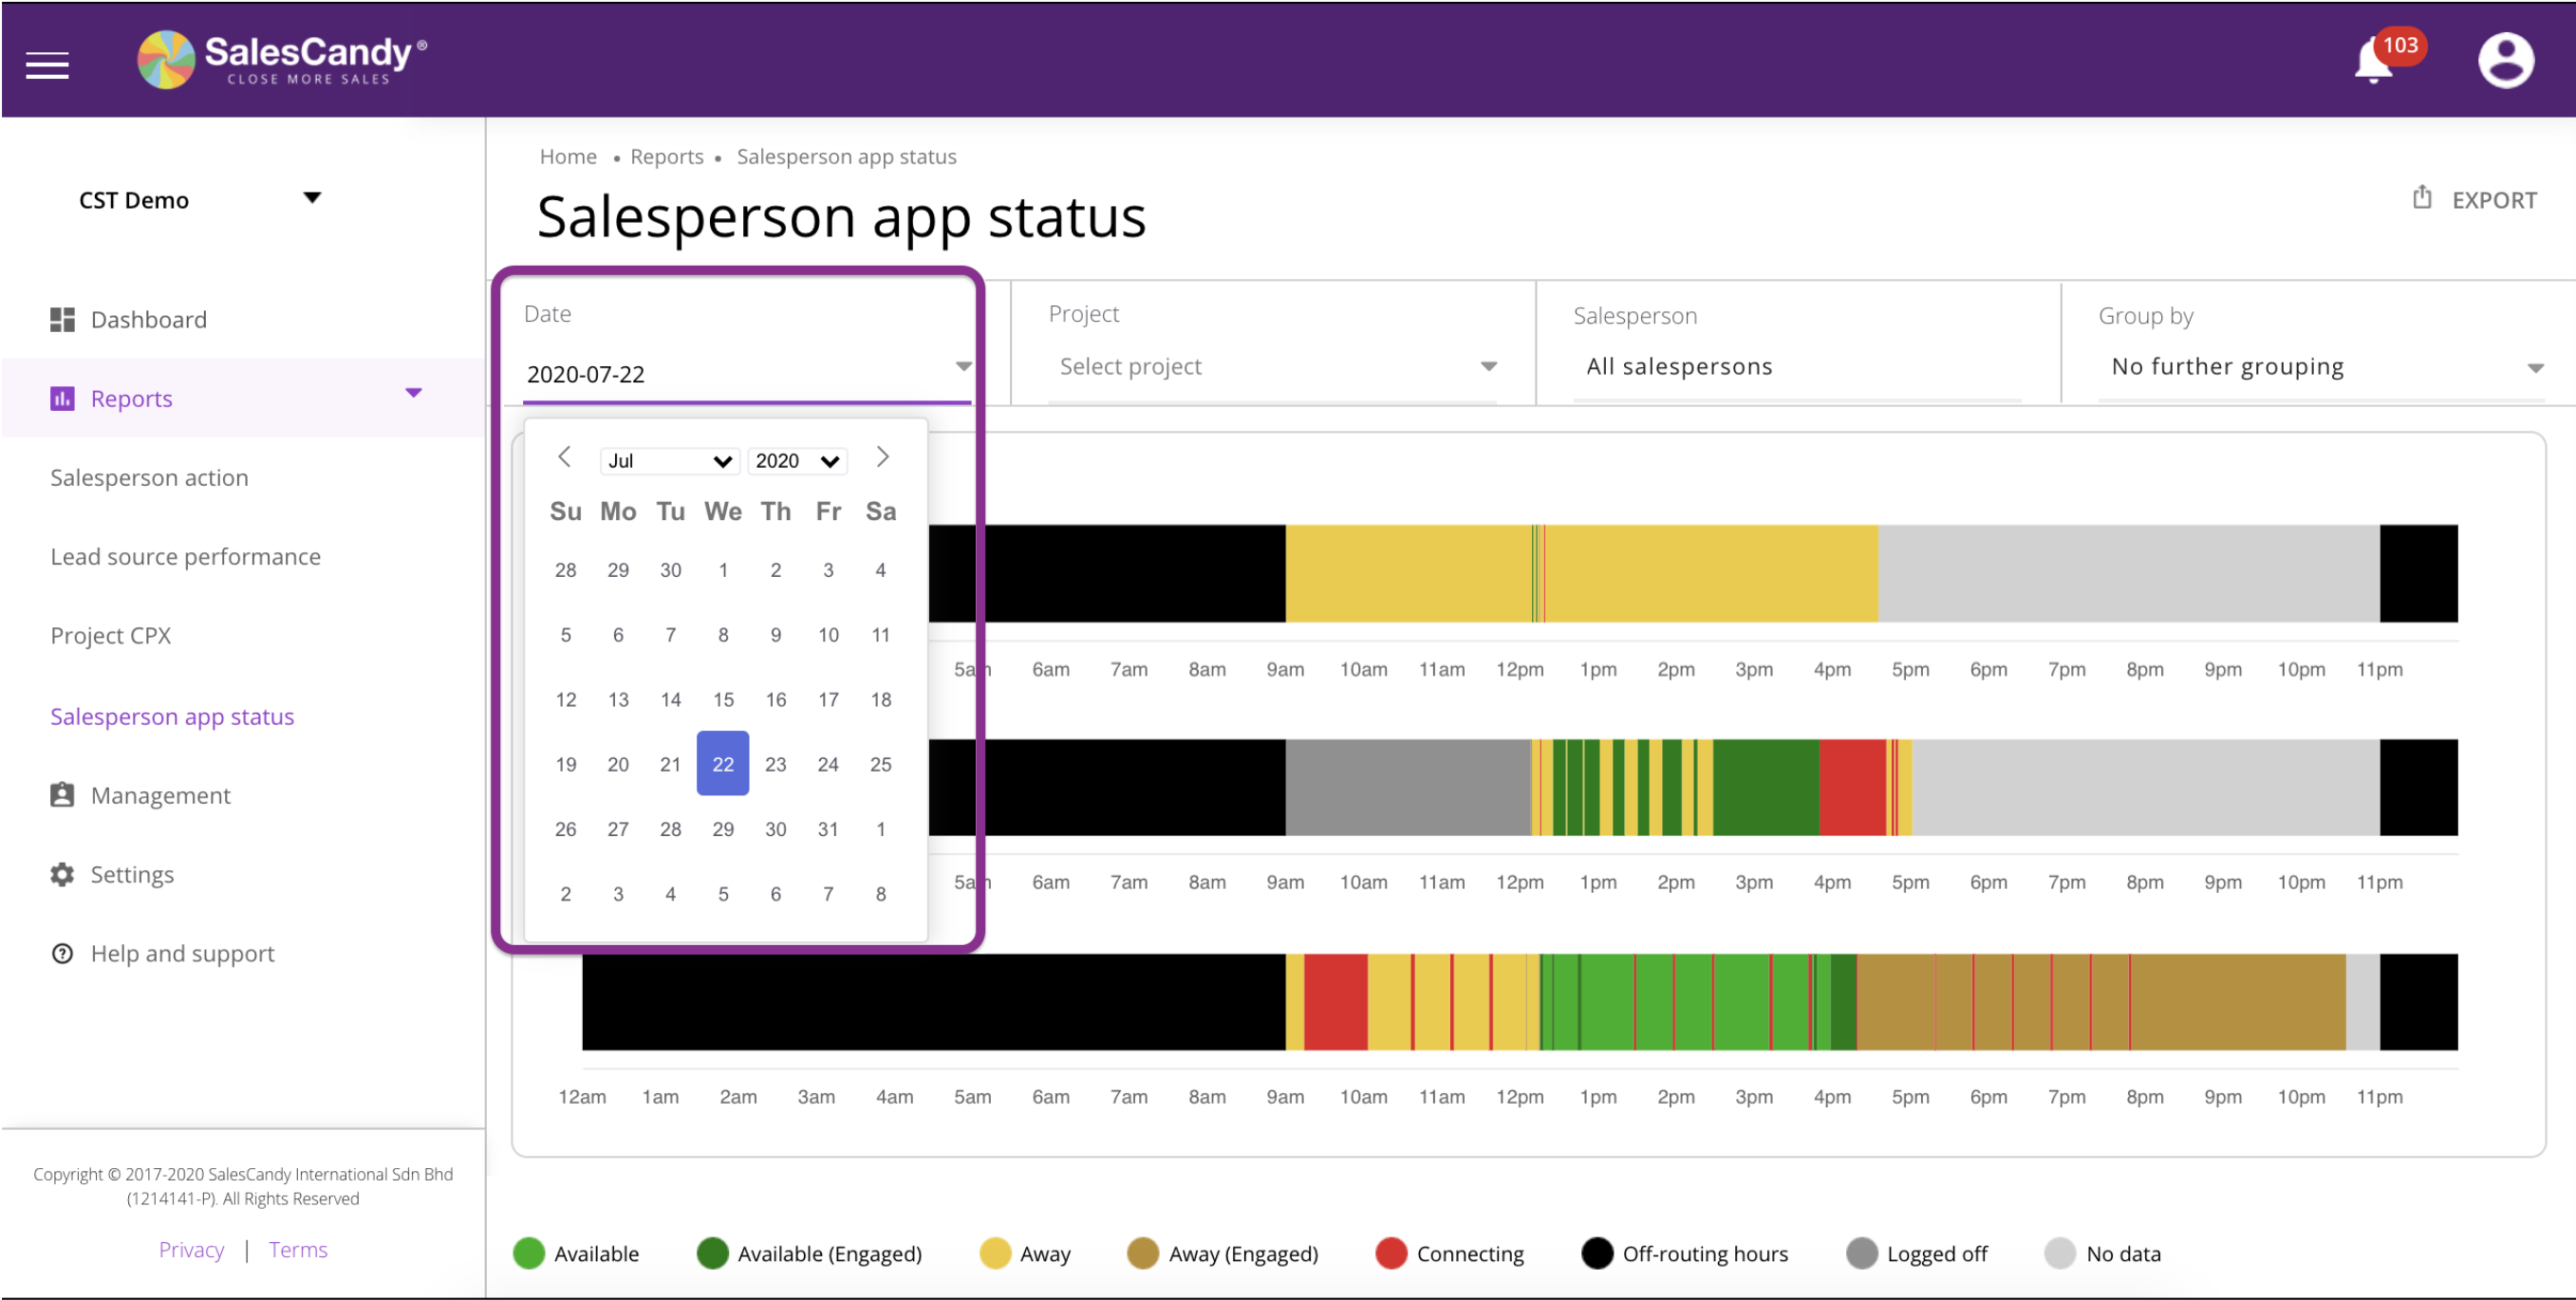The height and width of the screenshot is (1300, 2576).
Task: Open Salesperson action report
Action: (149, 477)
